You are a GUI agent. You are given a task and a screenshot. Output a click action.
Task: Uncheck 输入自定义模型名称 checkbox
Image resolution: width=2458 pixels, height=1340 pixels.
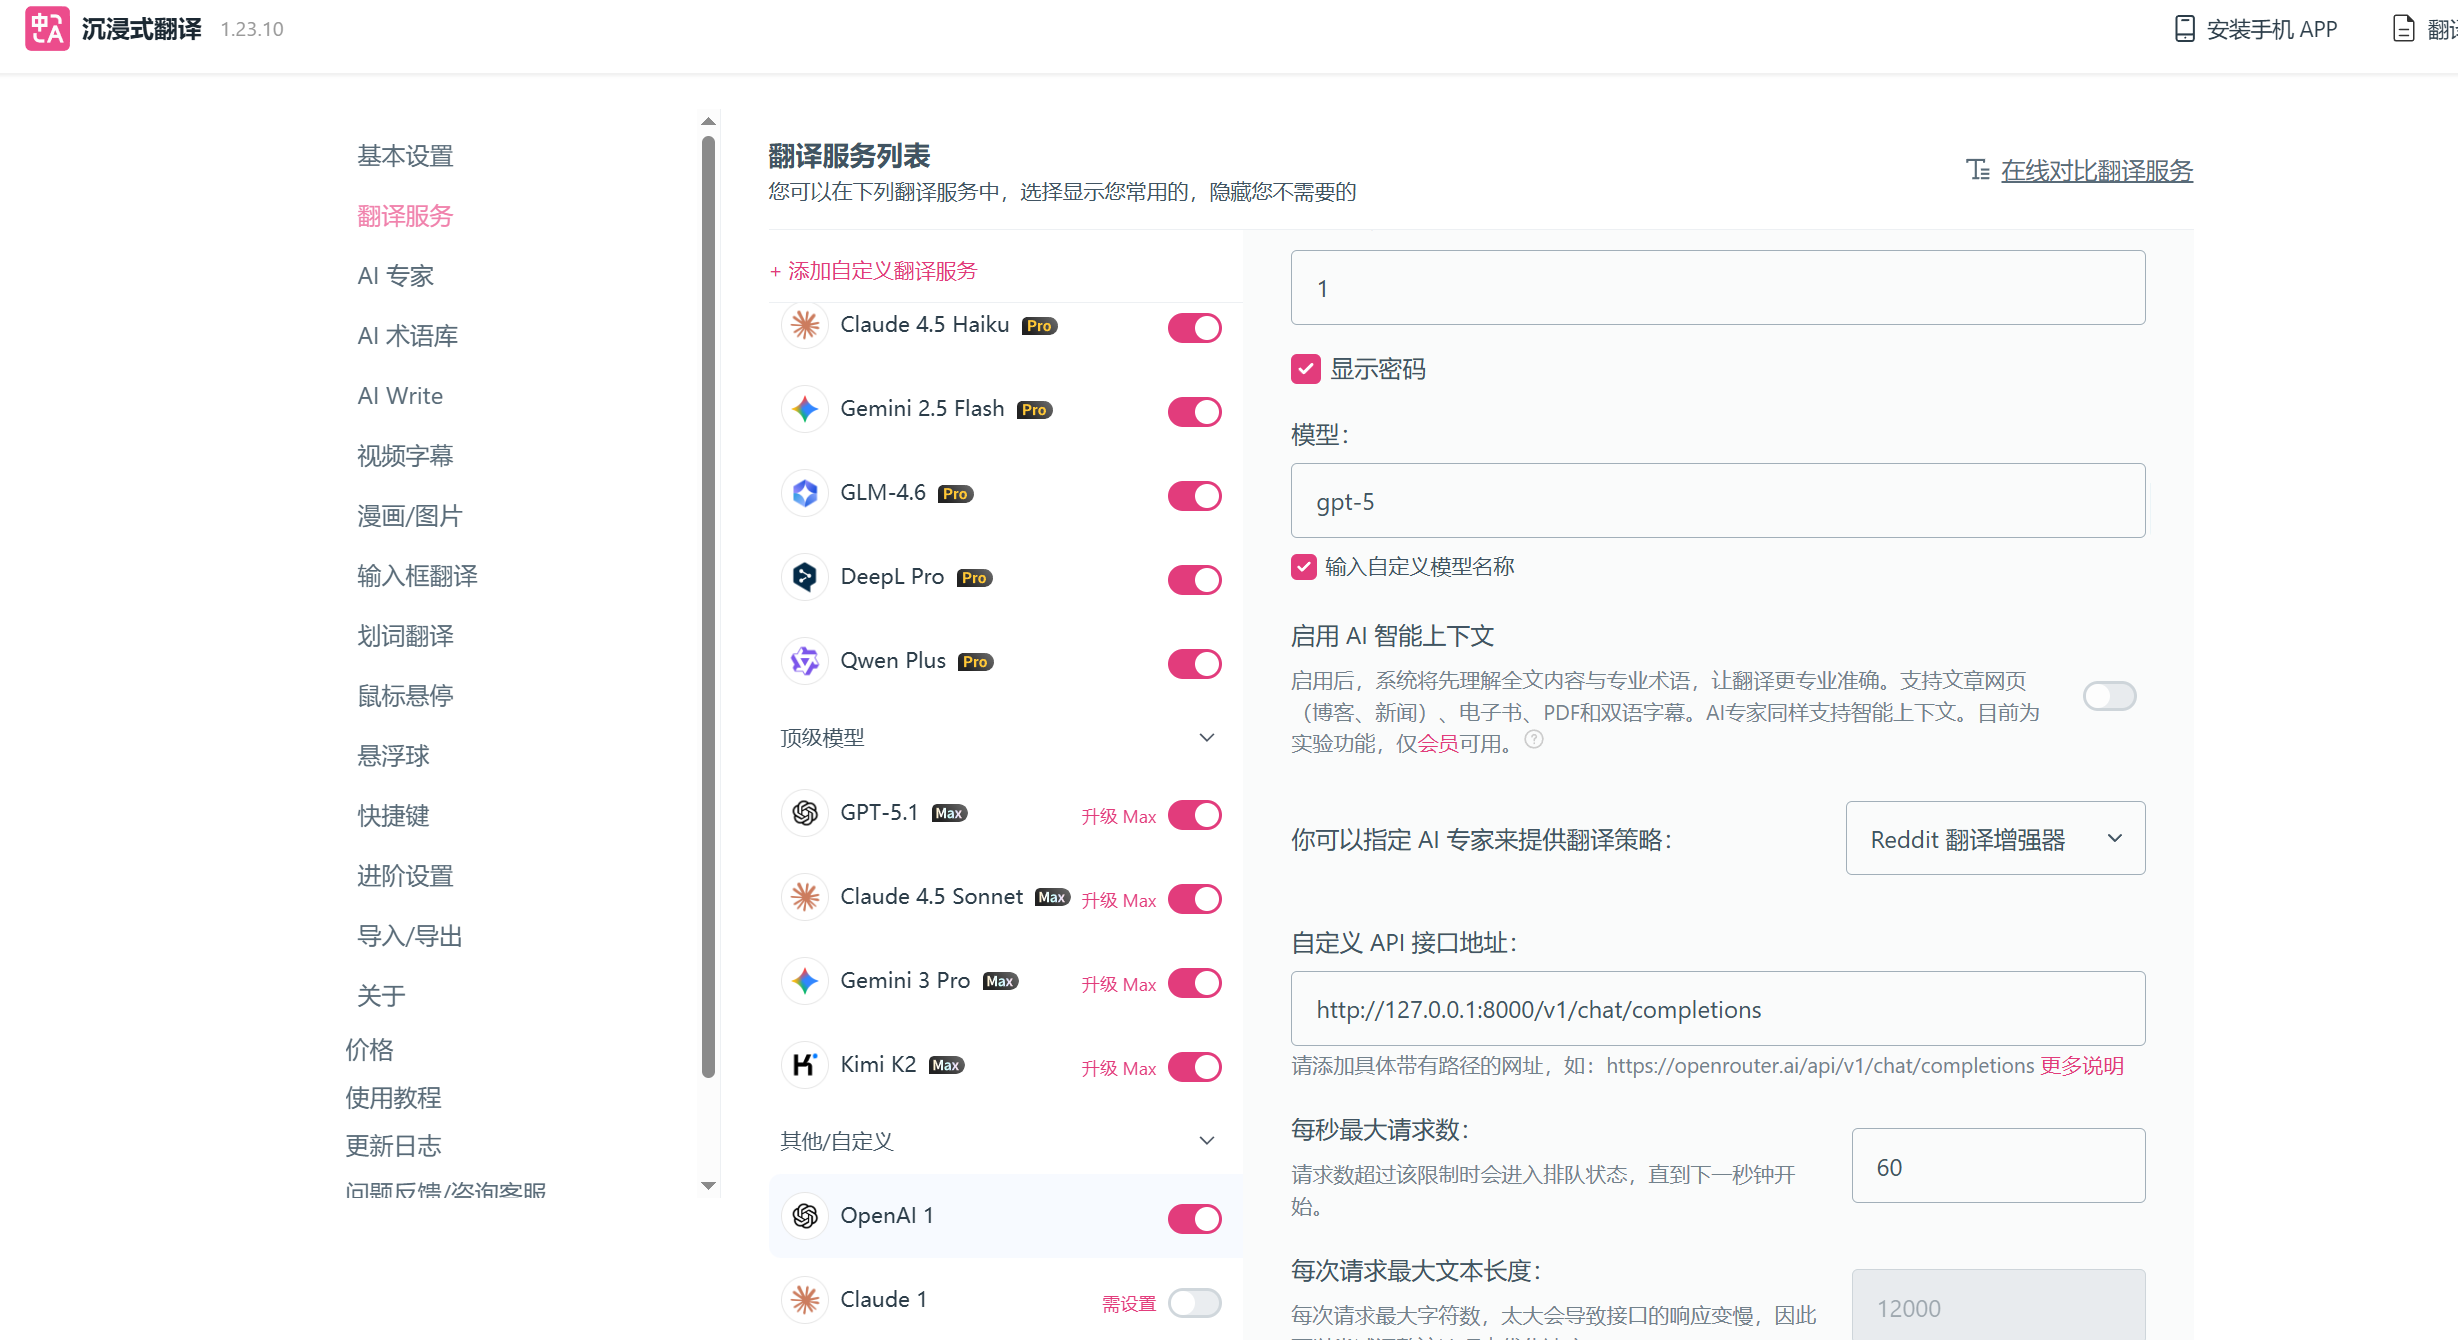point(1303,567)
